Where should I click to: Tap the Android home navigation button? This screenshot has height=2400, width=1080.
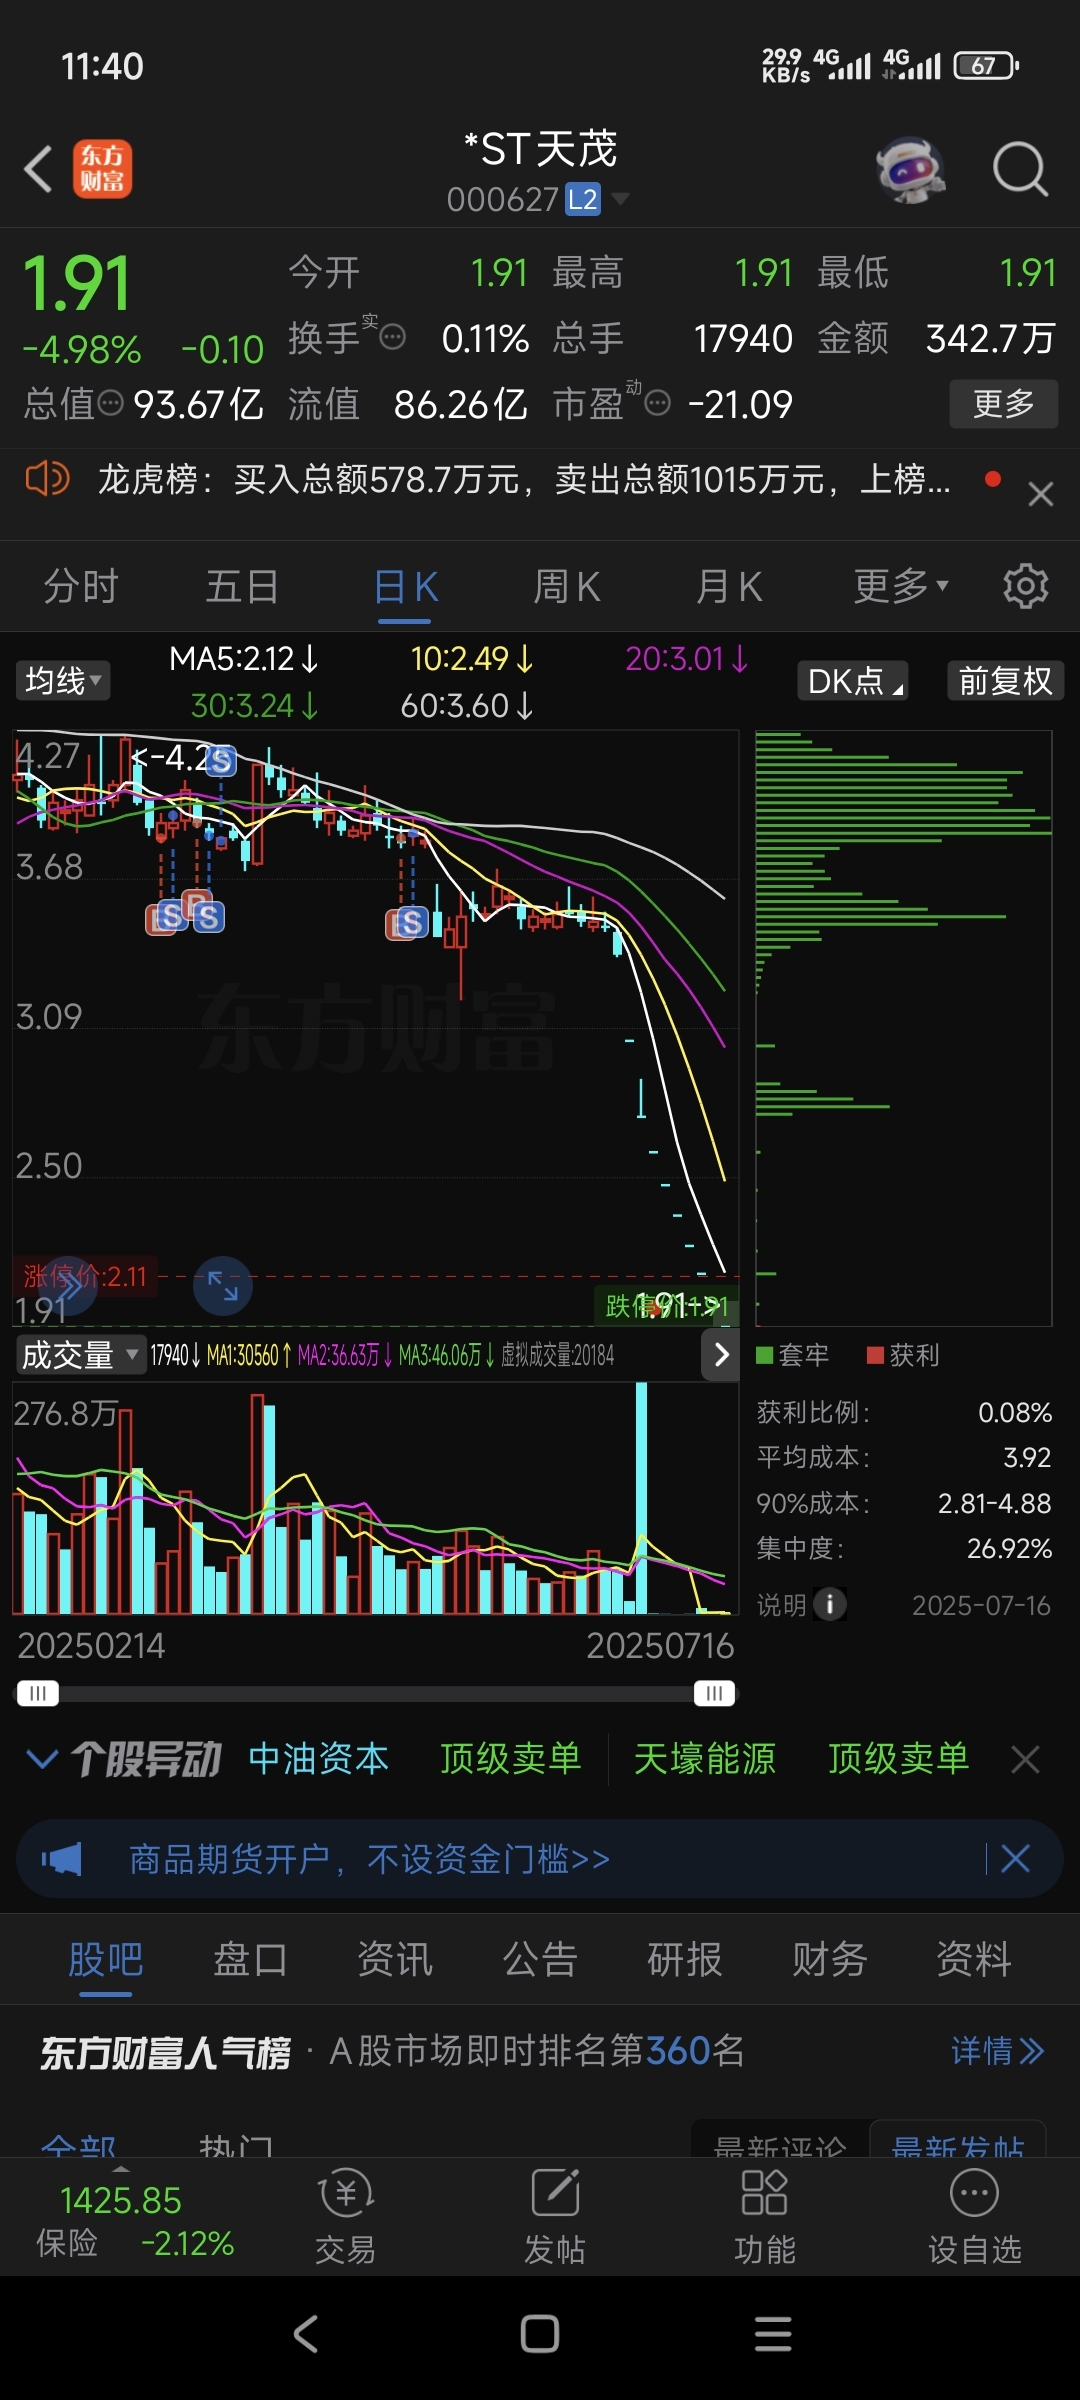click(540, 2334)
